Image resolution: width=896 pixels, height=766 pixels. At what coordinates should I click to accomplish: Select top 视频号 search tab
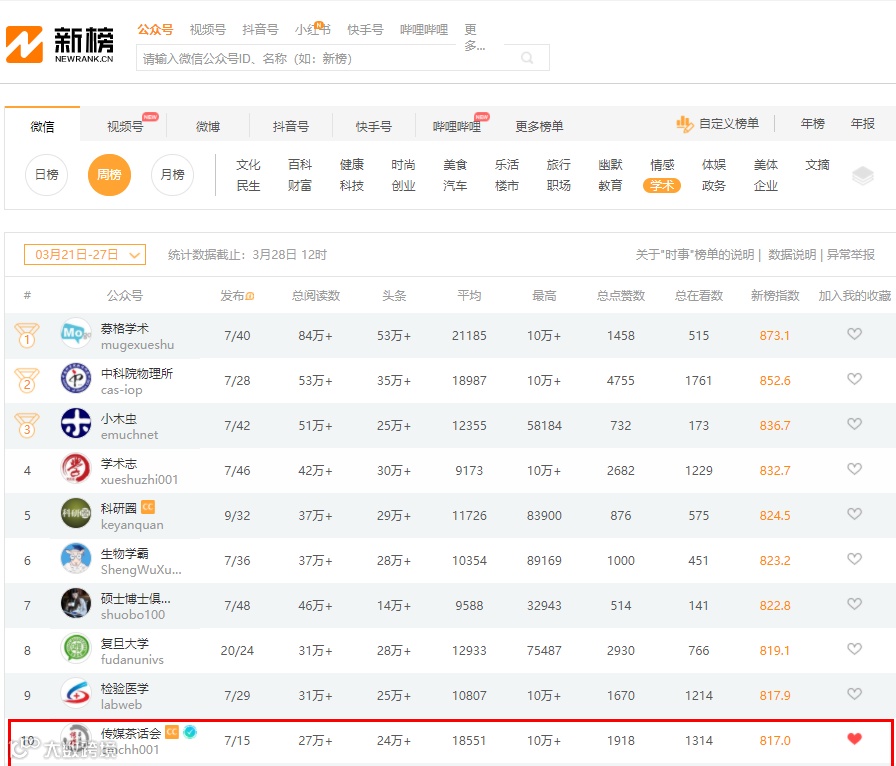[207, 29]
